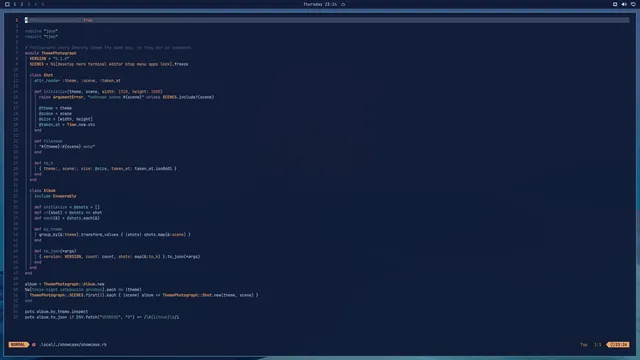Click the raise ArgumentError line
This screenshot has height=360, width=640.
(x=127, y=97)
